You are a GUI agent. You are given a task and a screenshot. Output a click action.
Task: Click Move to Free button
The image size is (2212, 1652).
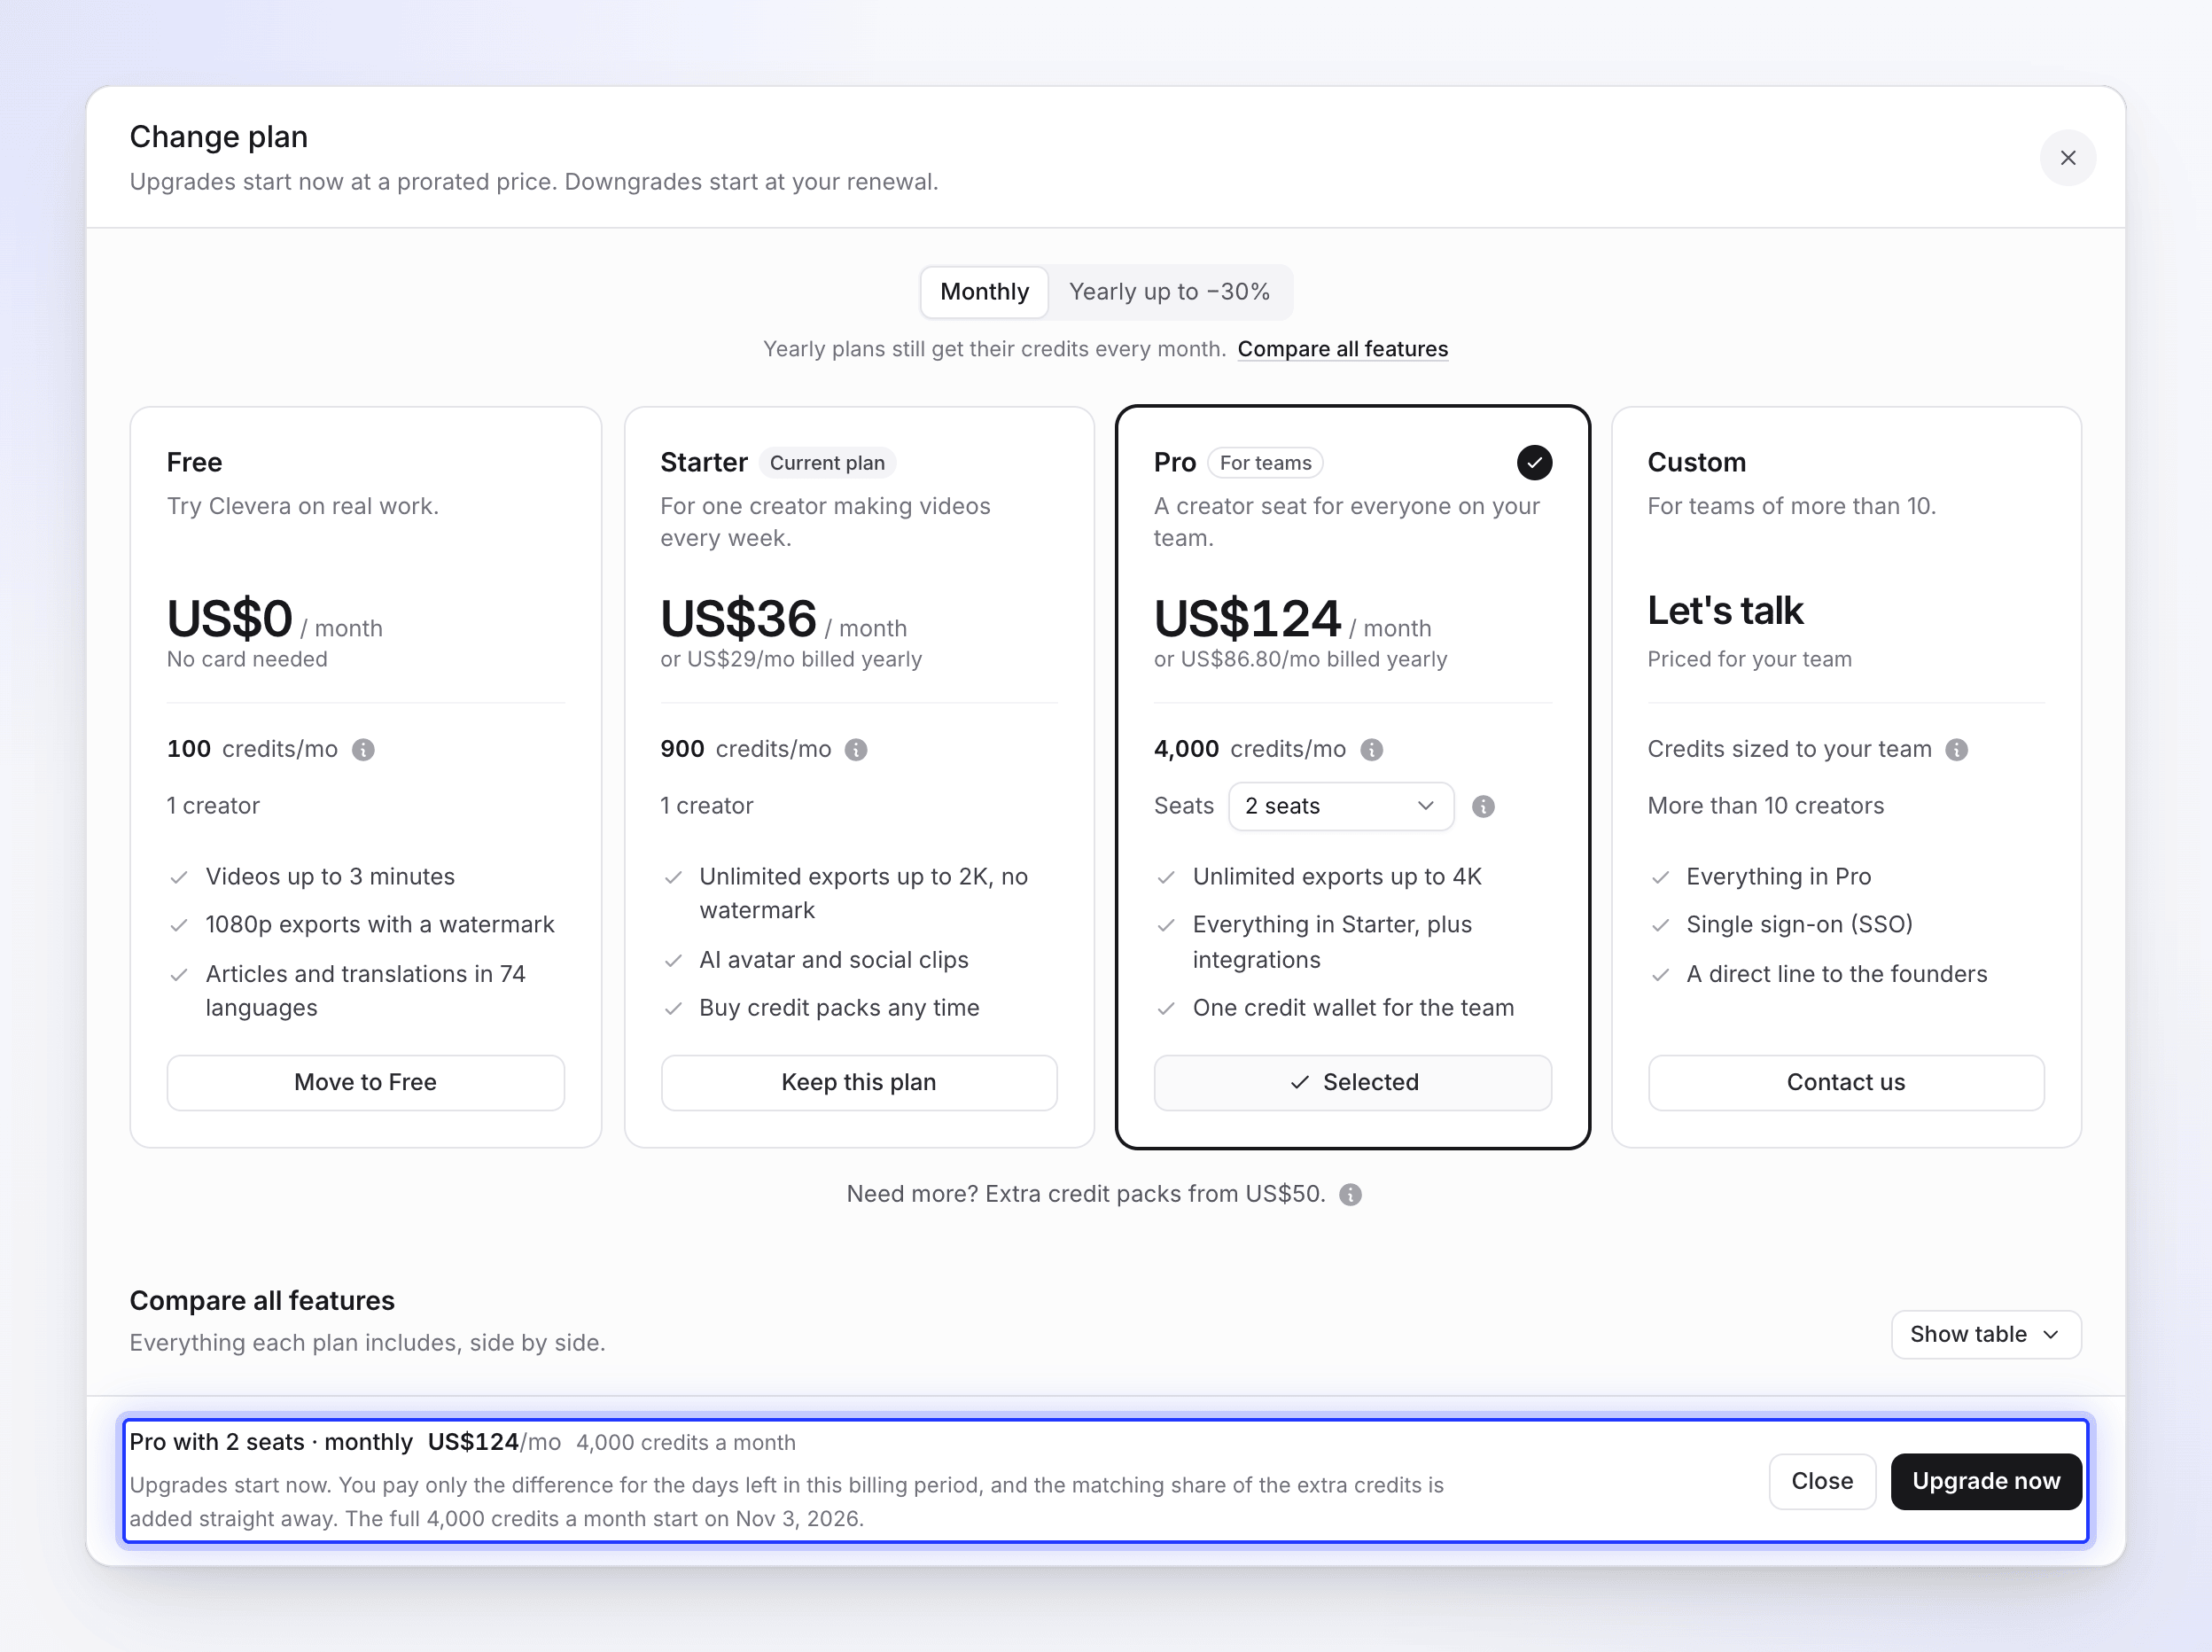click(x=366, y=1082)
